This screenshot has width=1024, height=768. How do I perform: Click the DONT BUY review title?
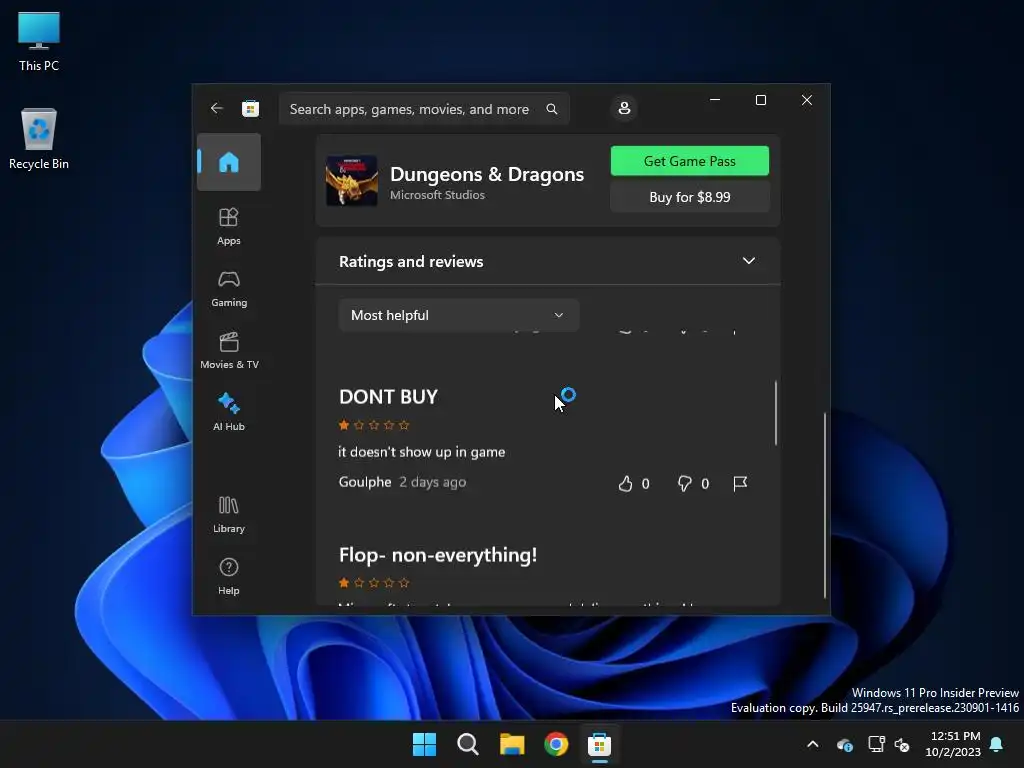tap(389, 397)
